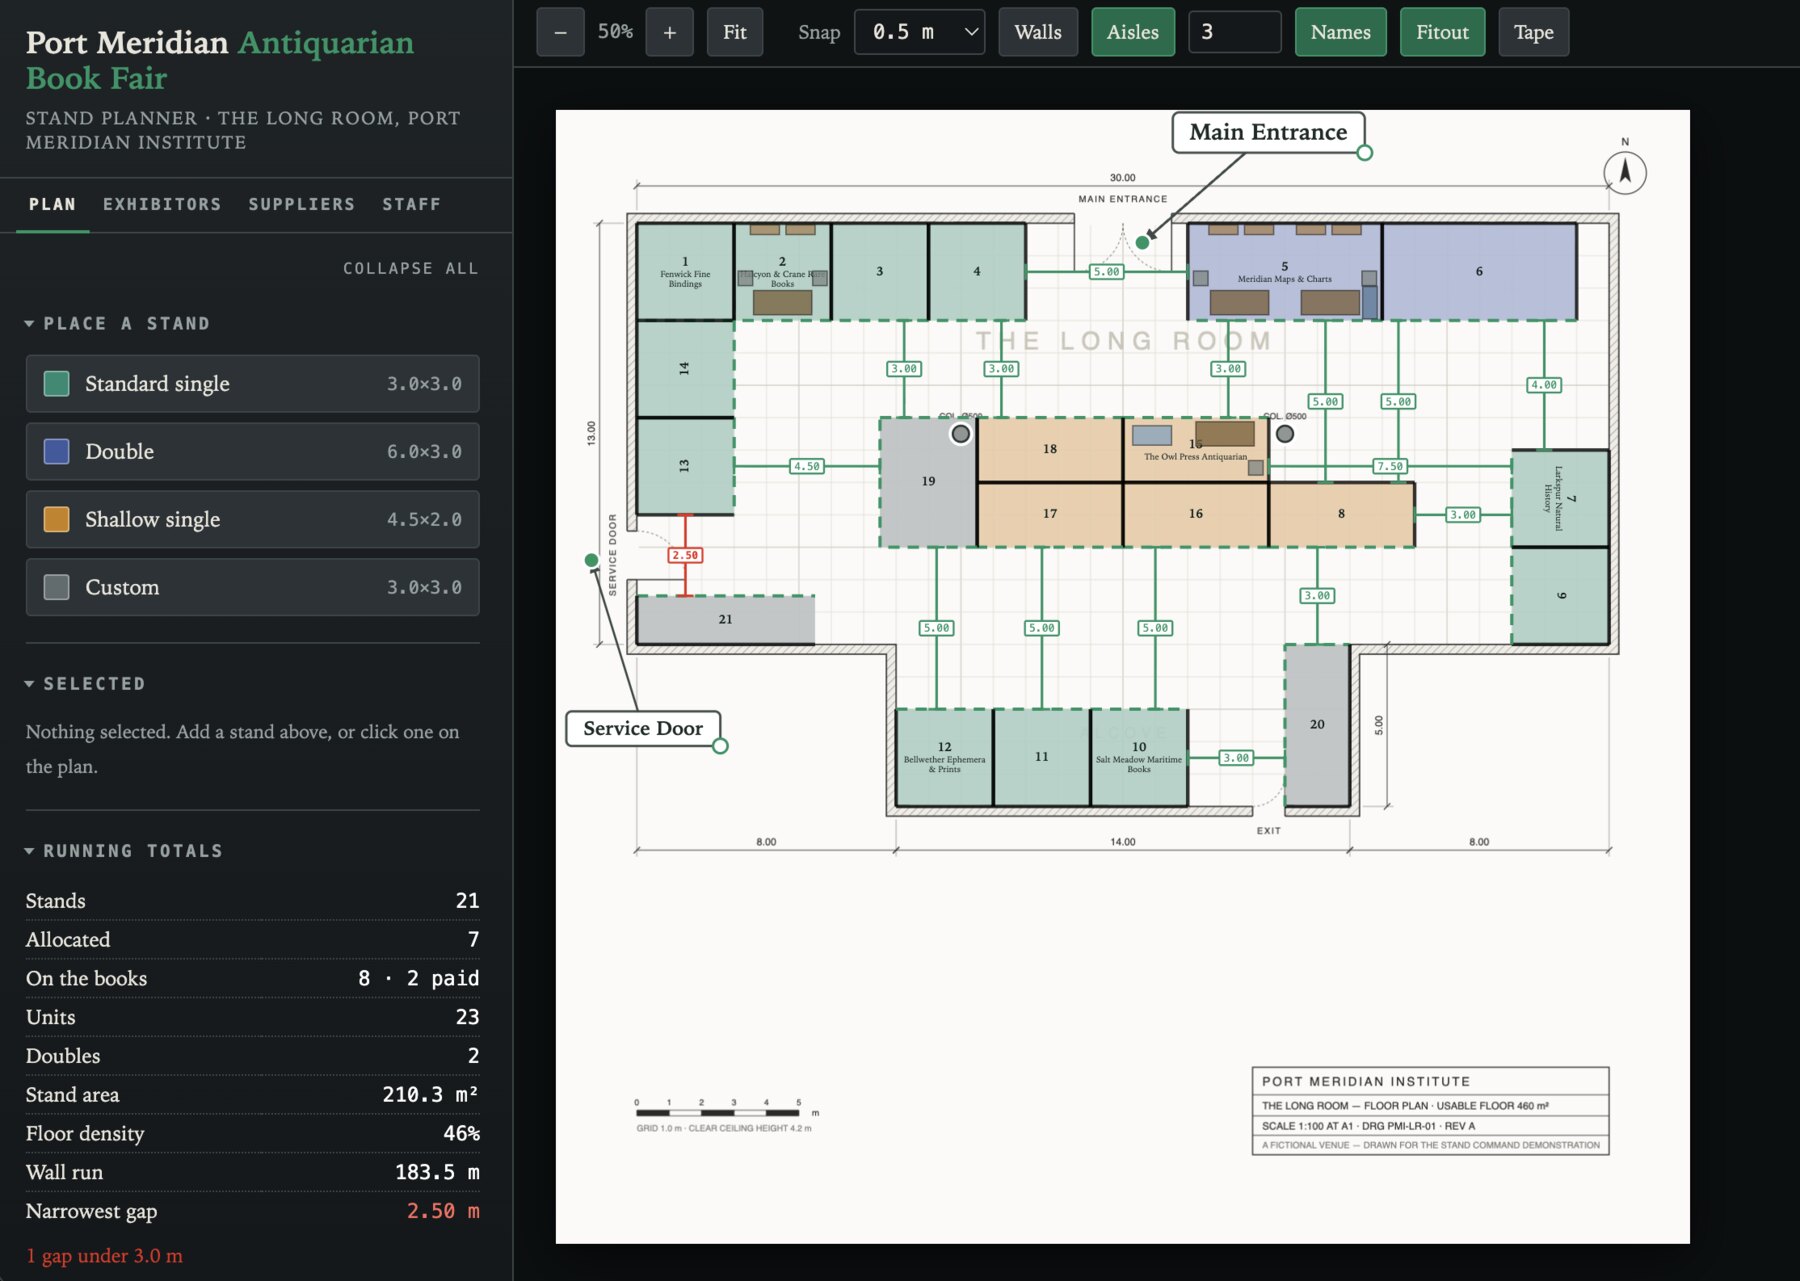Select grey stand 21

(x=726, y=620)
